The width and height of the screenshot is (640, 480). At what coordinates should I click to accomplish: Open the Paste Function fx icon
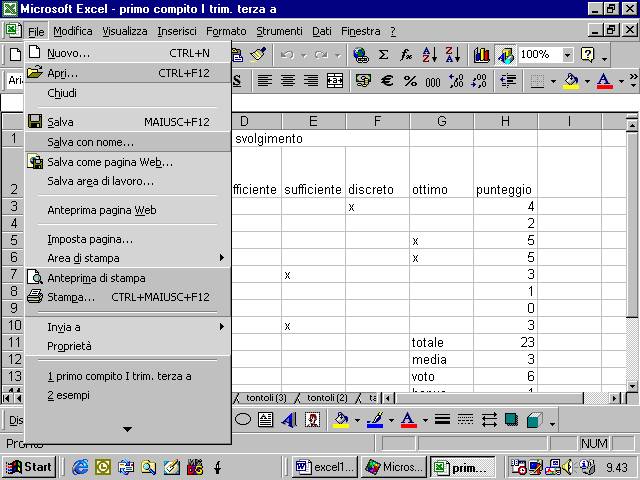[406, 55]
